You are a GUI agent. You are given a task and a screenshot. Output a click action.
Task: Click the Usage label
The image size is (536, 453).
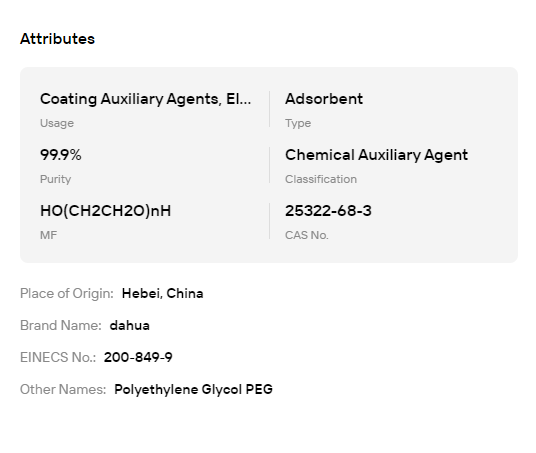[x=57, y=123]
